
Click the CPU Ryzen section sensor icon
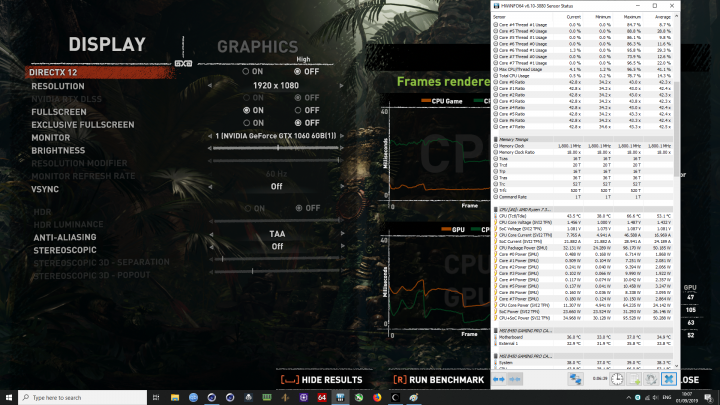[495, 209]
